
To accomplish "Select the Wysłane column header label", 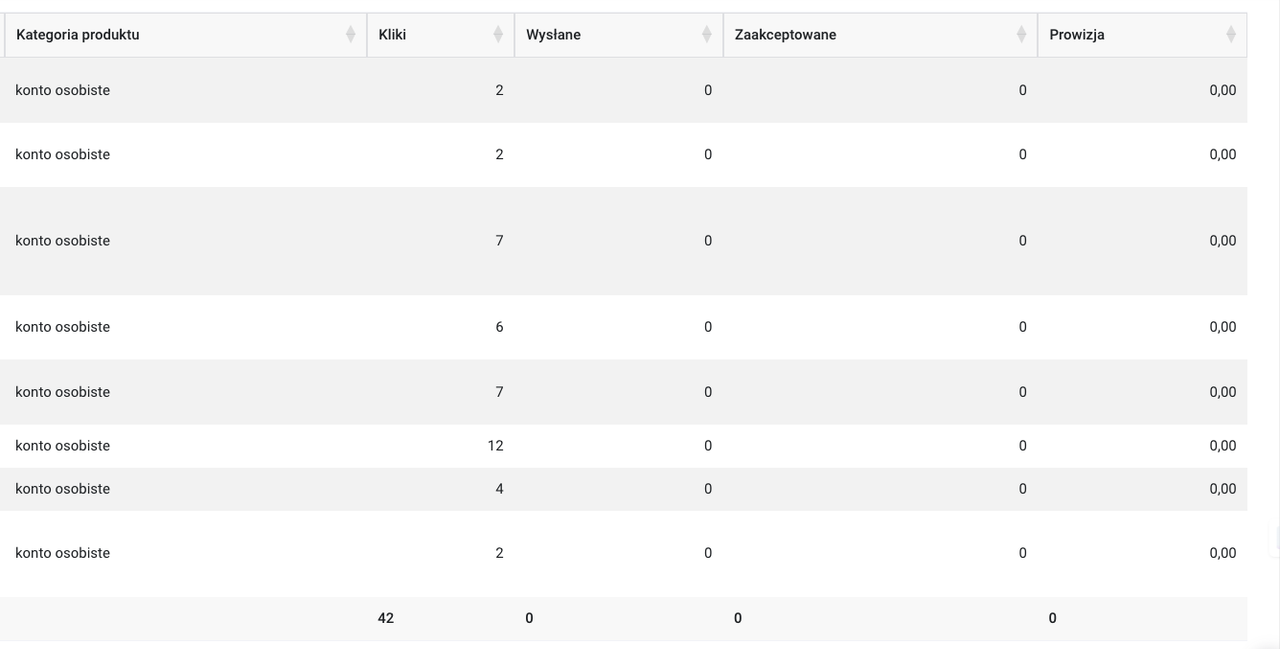I will (553, 35).
